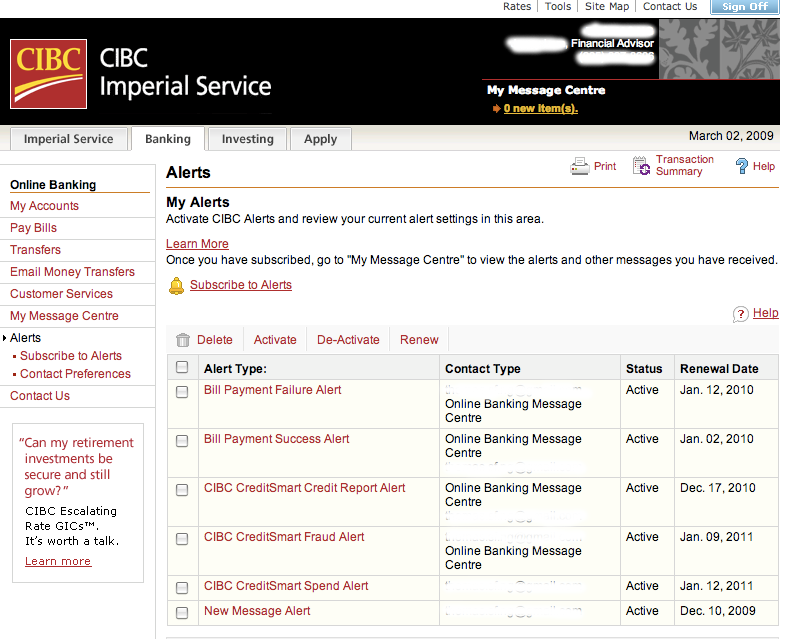Open Site Map in top menu
The width and height of the screenshot is (800, 639).
click(x=607, y=7)
